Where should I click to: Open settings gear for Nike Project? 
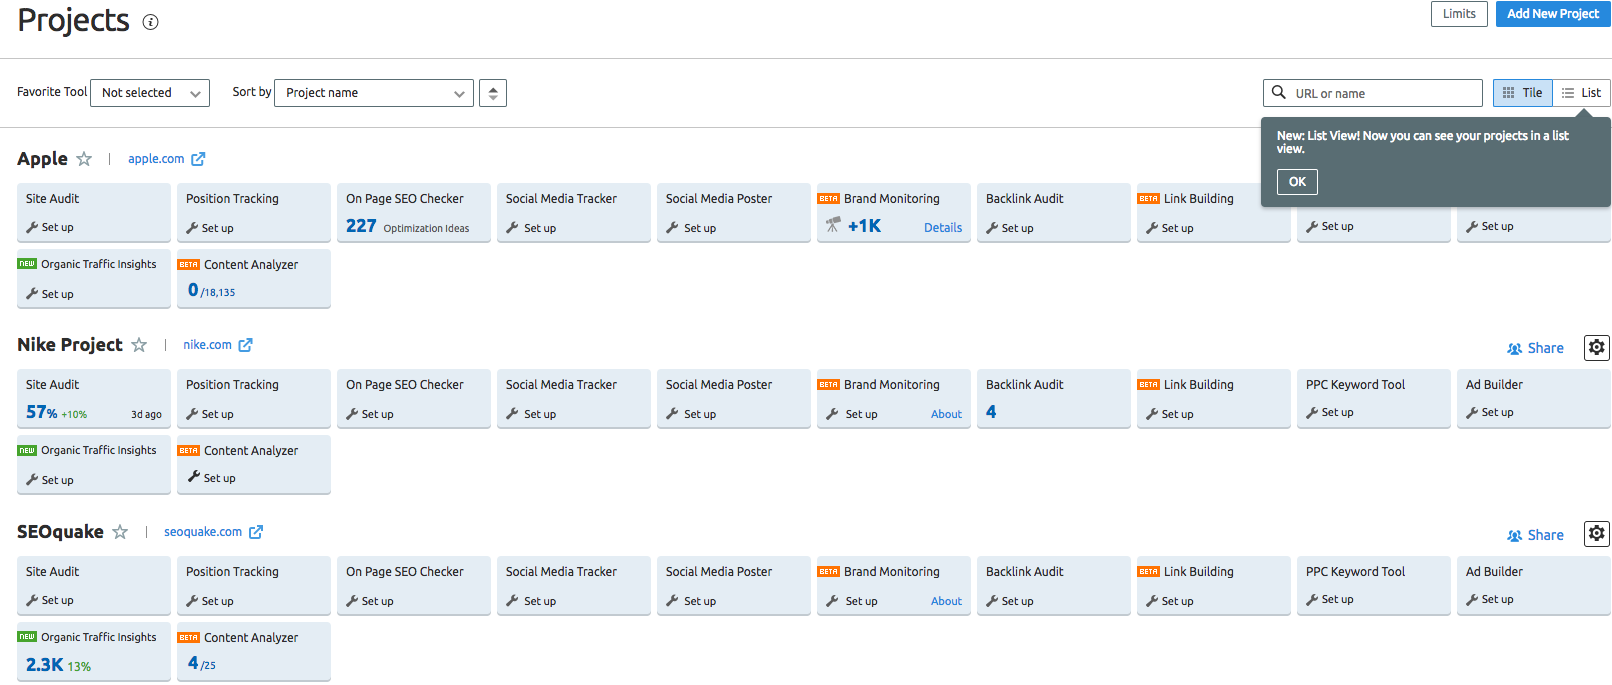point(1597,347)
